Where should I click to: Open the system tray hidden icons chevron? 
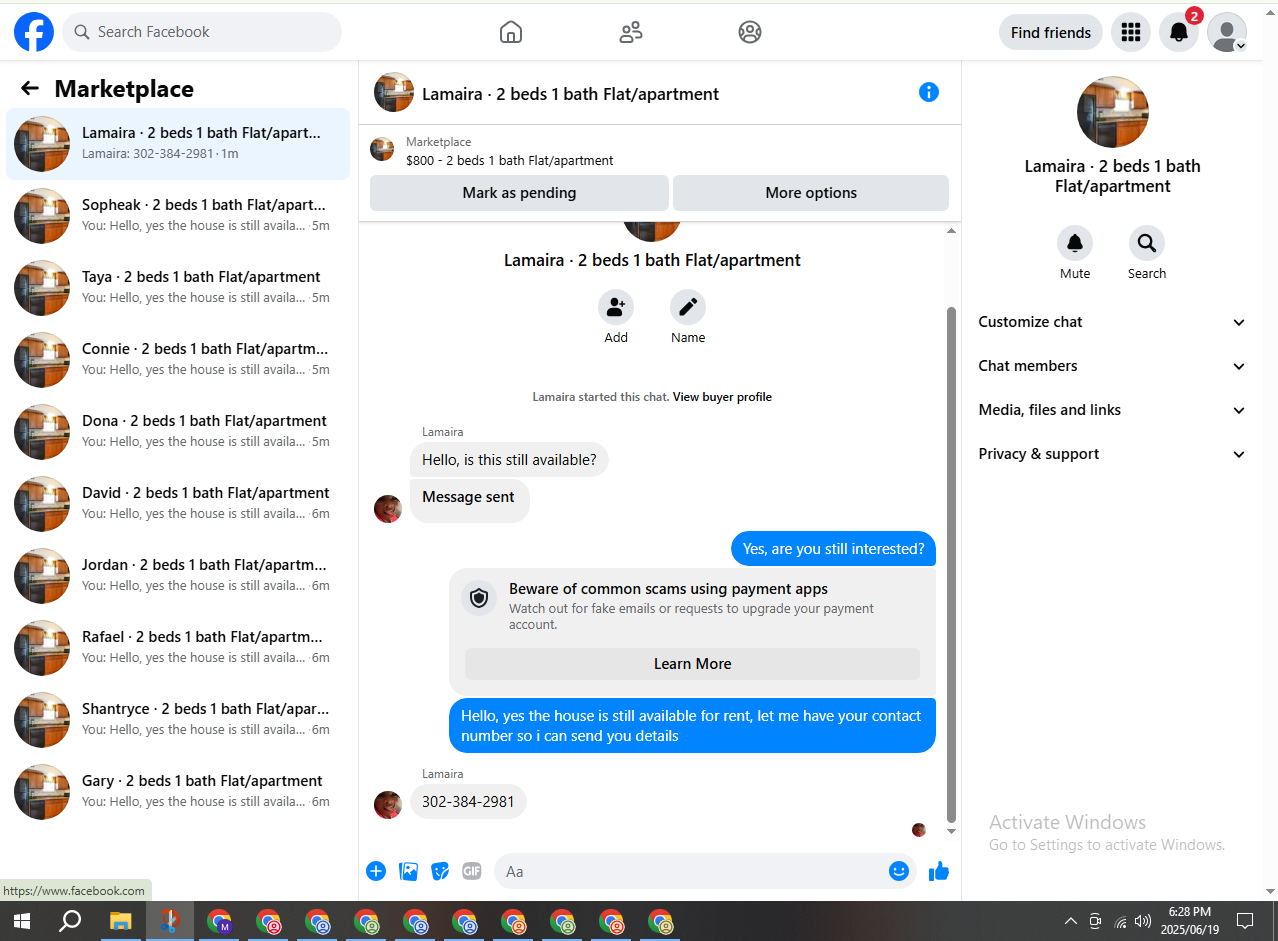coord(1070,921)
